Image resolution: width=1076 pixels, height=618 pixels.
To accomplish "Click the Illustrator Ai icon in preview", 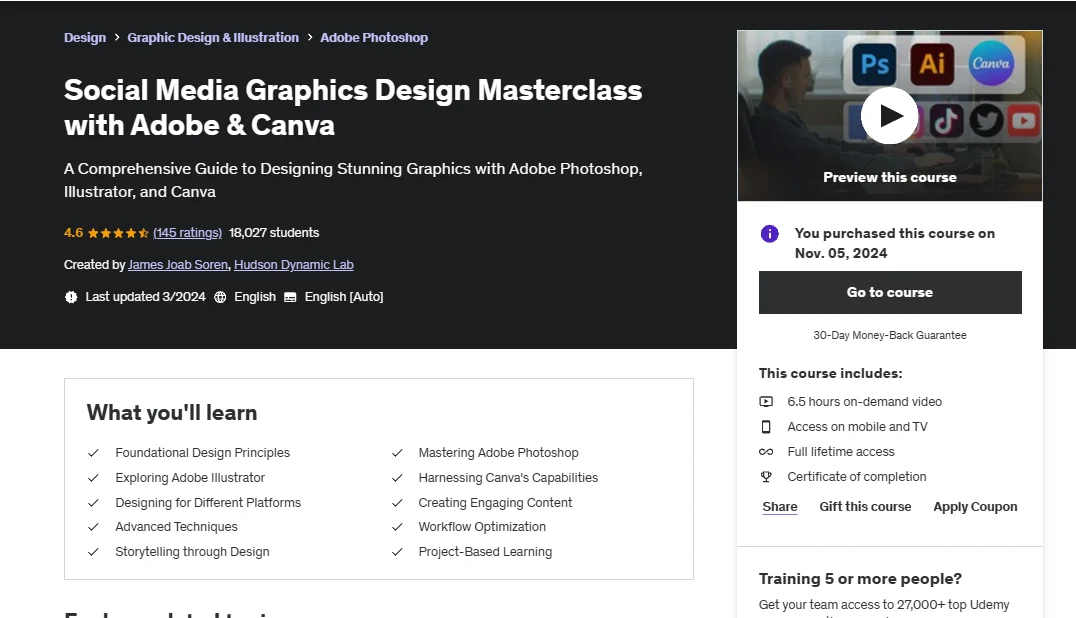I will pos(932,64).
